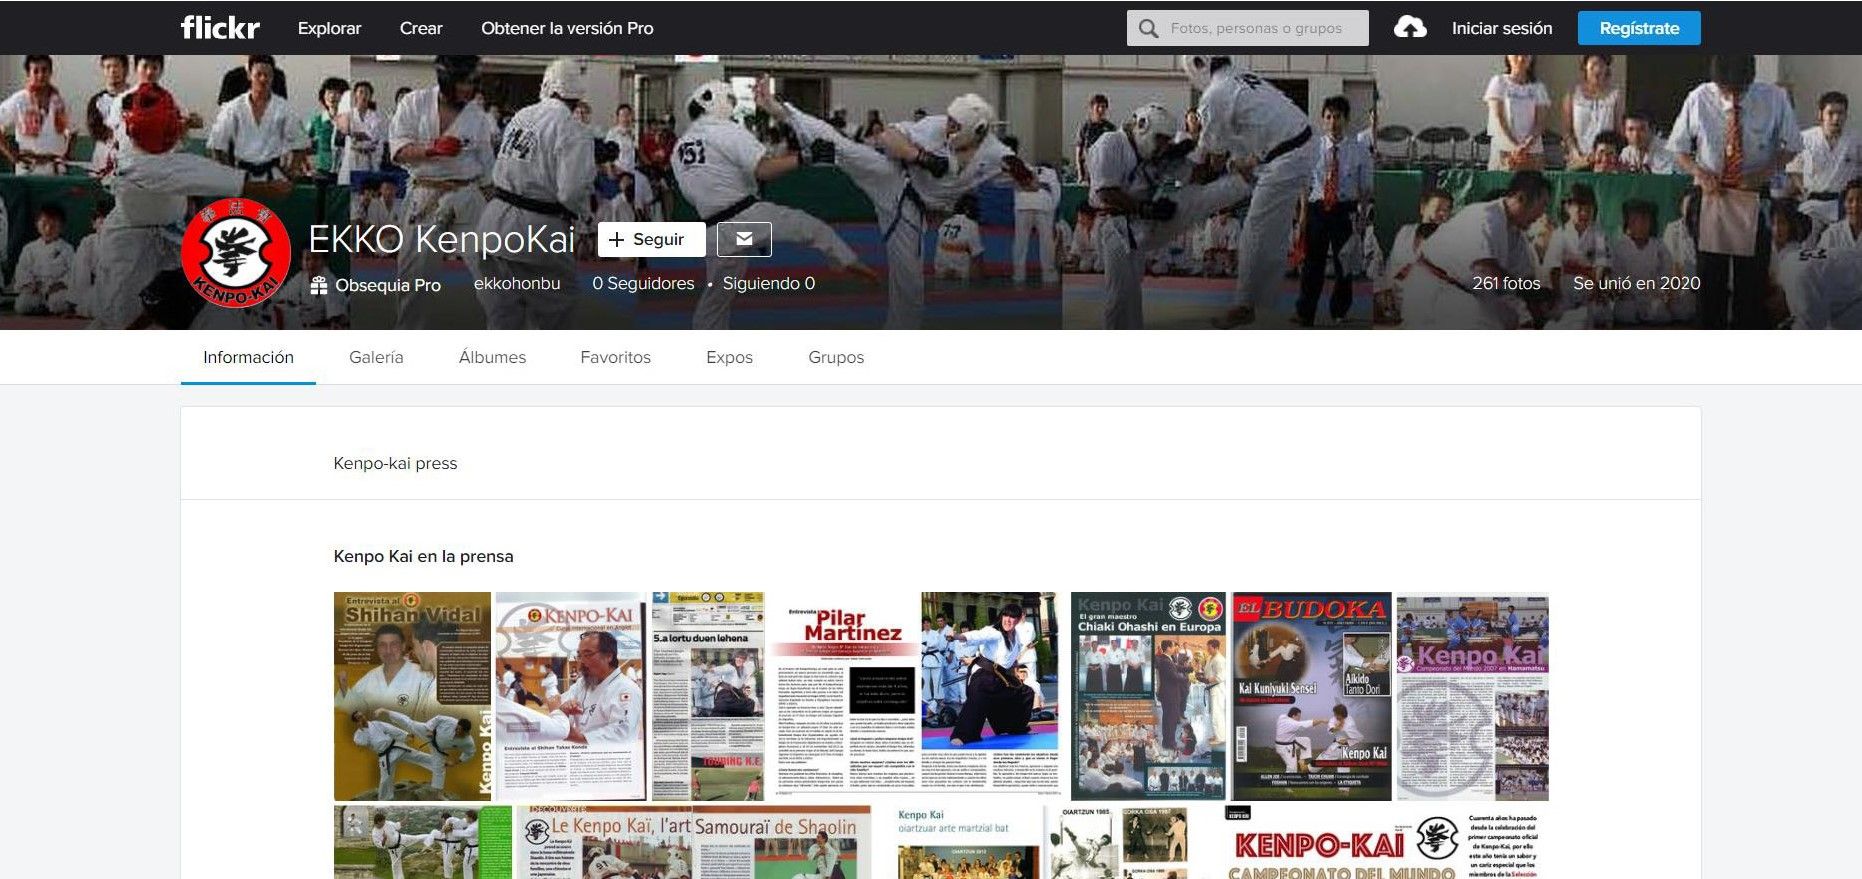Image resolution: width=1862 pixels, height=879 pixels.
Task: Click the EKKO KenpoKai profile name
Action: (x=442, y=240)
